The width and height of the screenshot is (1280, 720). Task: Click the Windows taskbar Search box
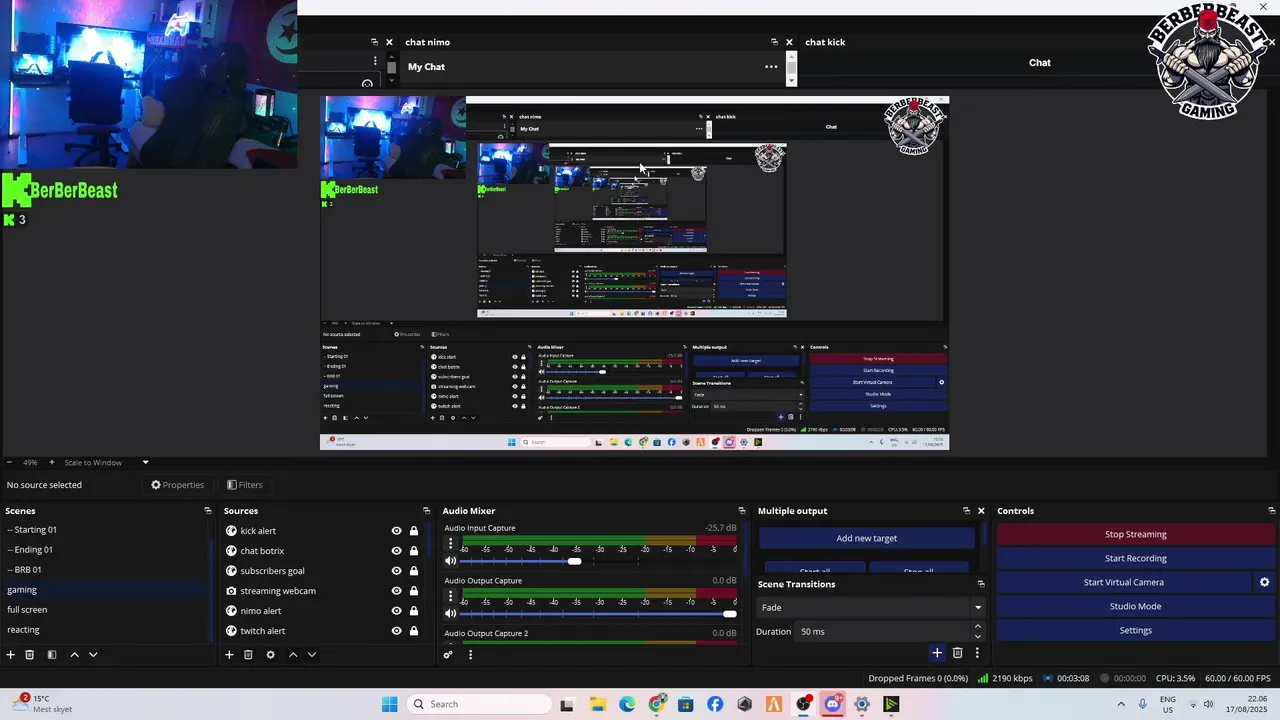pyautogui.click(x=480, y=704)
